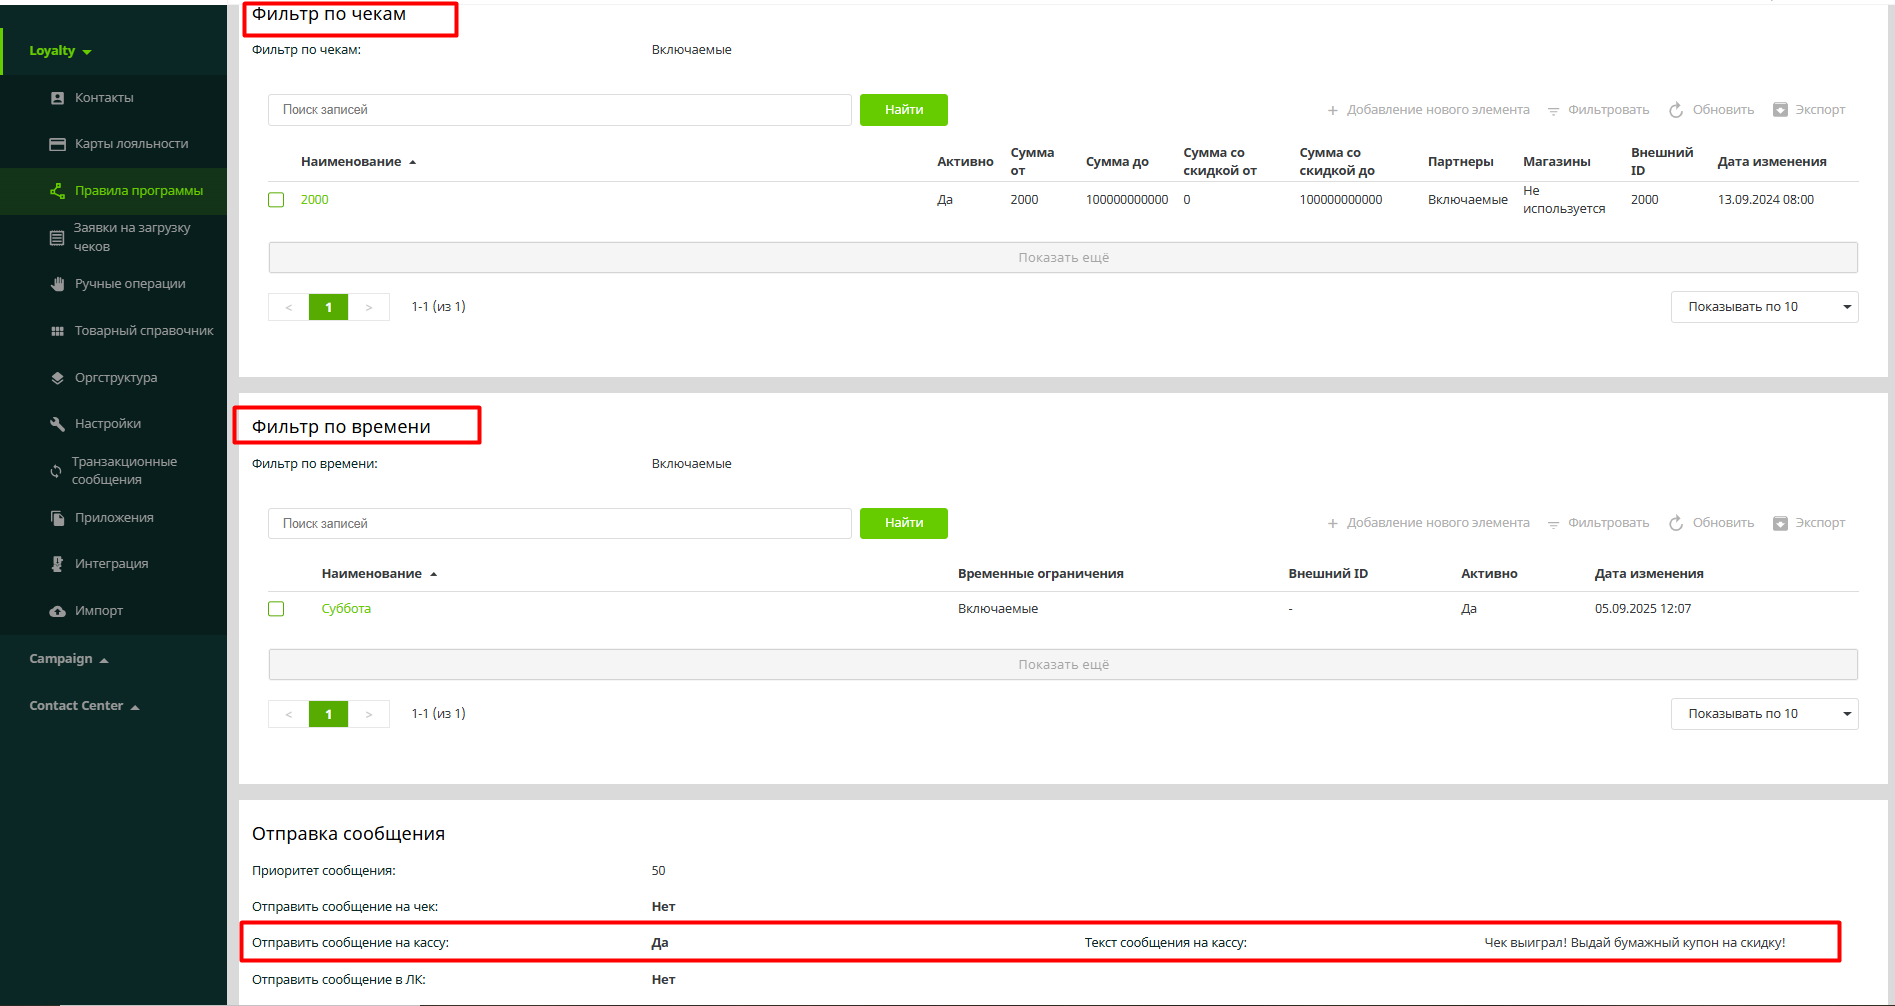Click the Контакты sidebar icon
This screenshot has height=1006, width=1895.
point(57,98)
